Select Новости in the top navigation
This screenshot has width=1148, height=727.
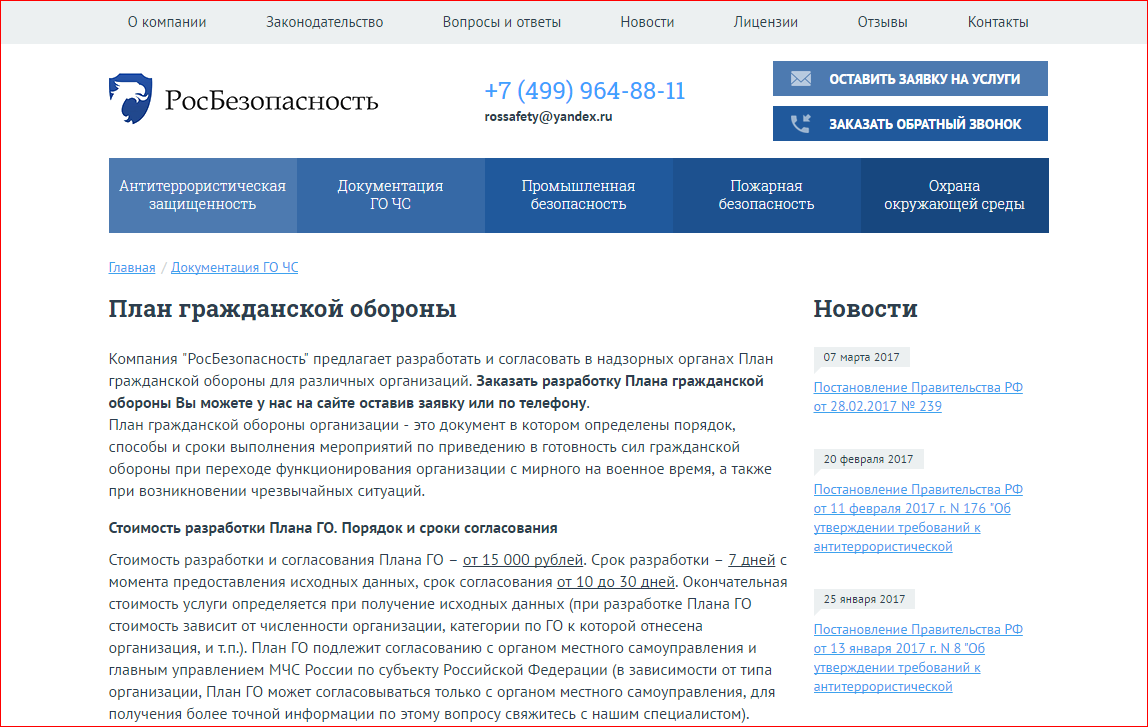point(647,22)
